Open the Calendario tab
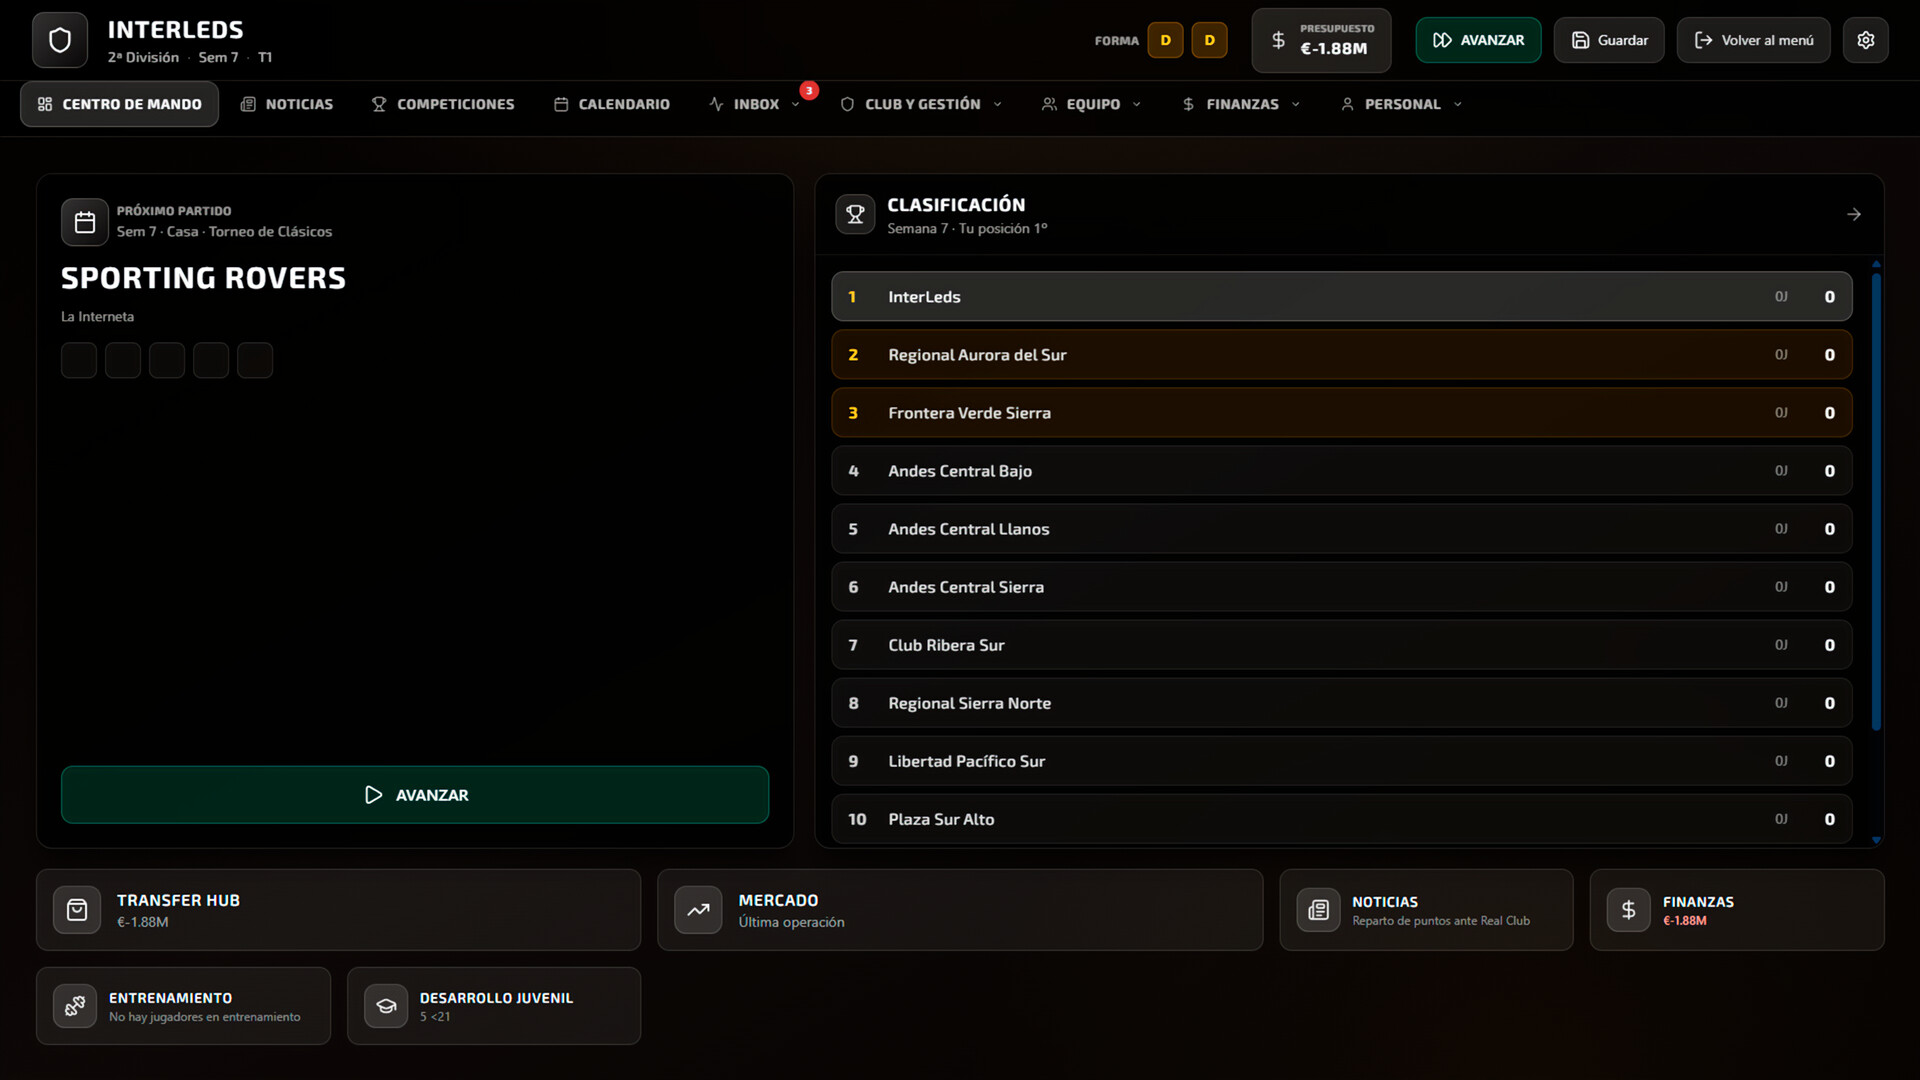 pyautogui.click(x=611, y=103)
